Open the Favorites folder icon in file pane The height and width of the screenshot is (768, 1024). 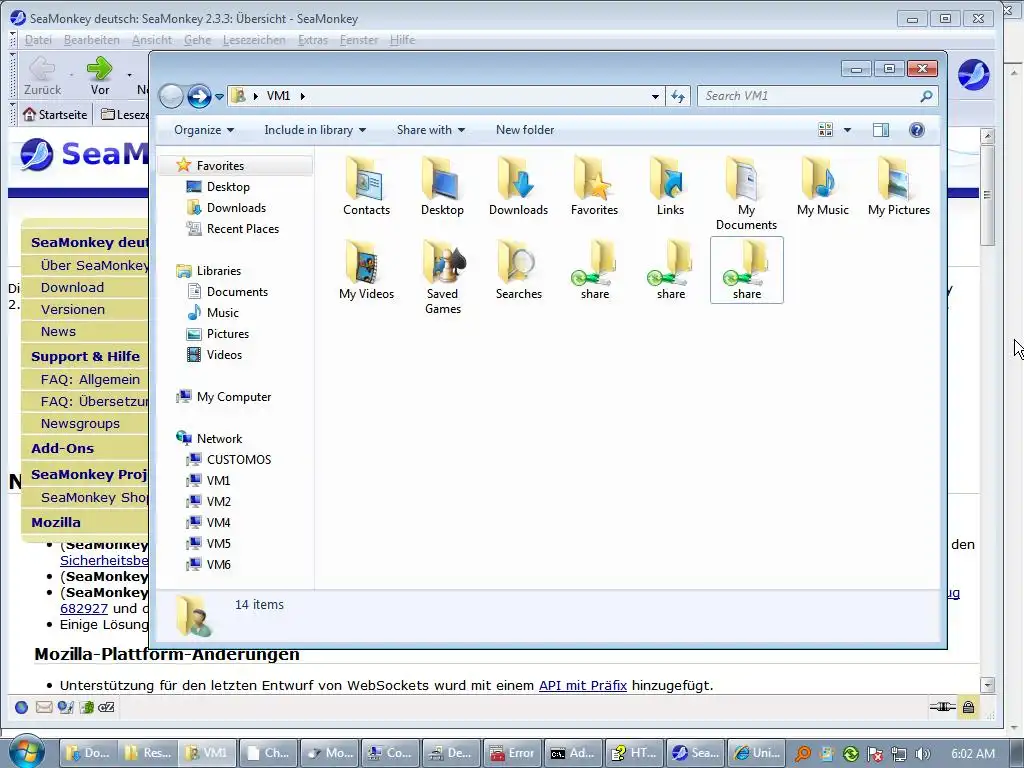click(594, 186)
